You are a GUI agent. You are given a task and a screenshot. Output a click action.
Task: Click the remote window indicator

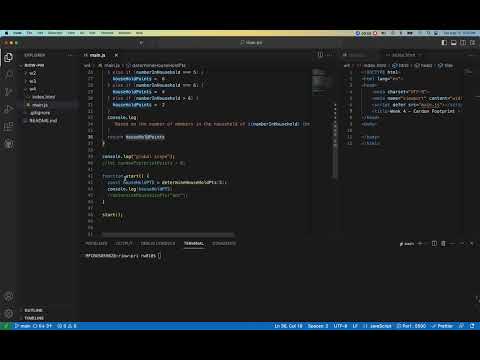click(5, 326)
